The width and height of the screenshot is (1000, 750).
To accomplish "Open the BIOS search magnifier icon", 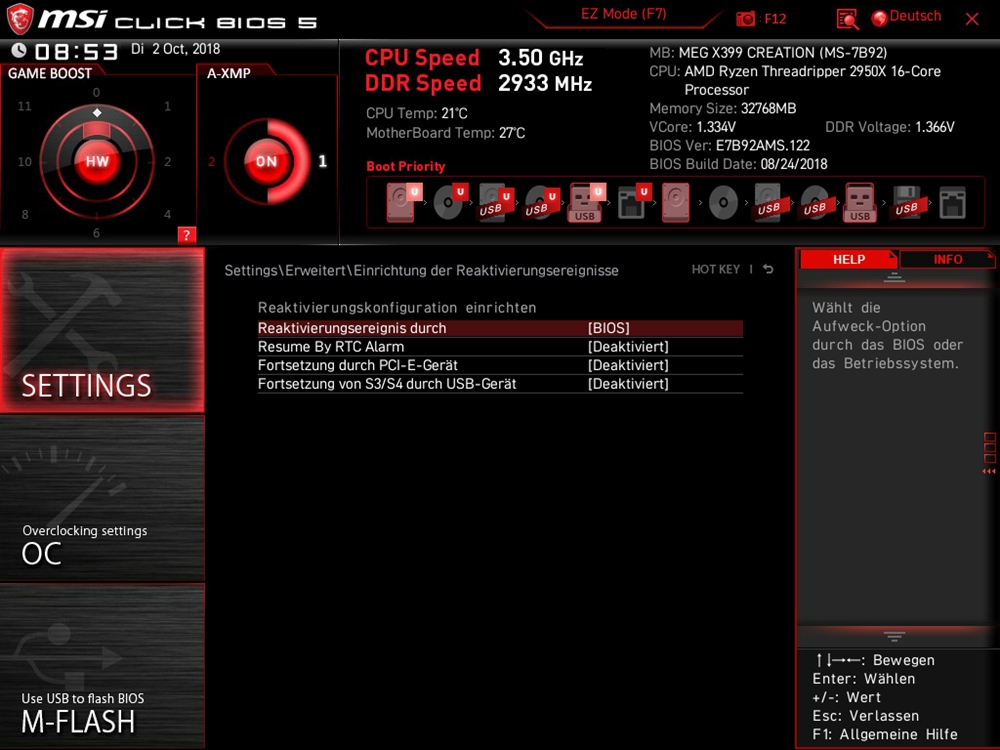I will [847, 19].
